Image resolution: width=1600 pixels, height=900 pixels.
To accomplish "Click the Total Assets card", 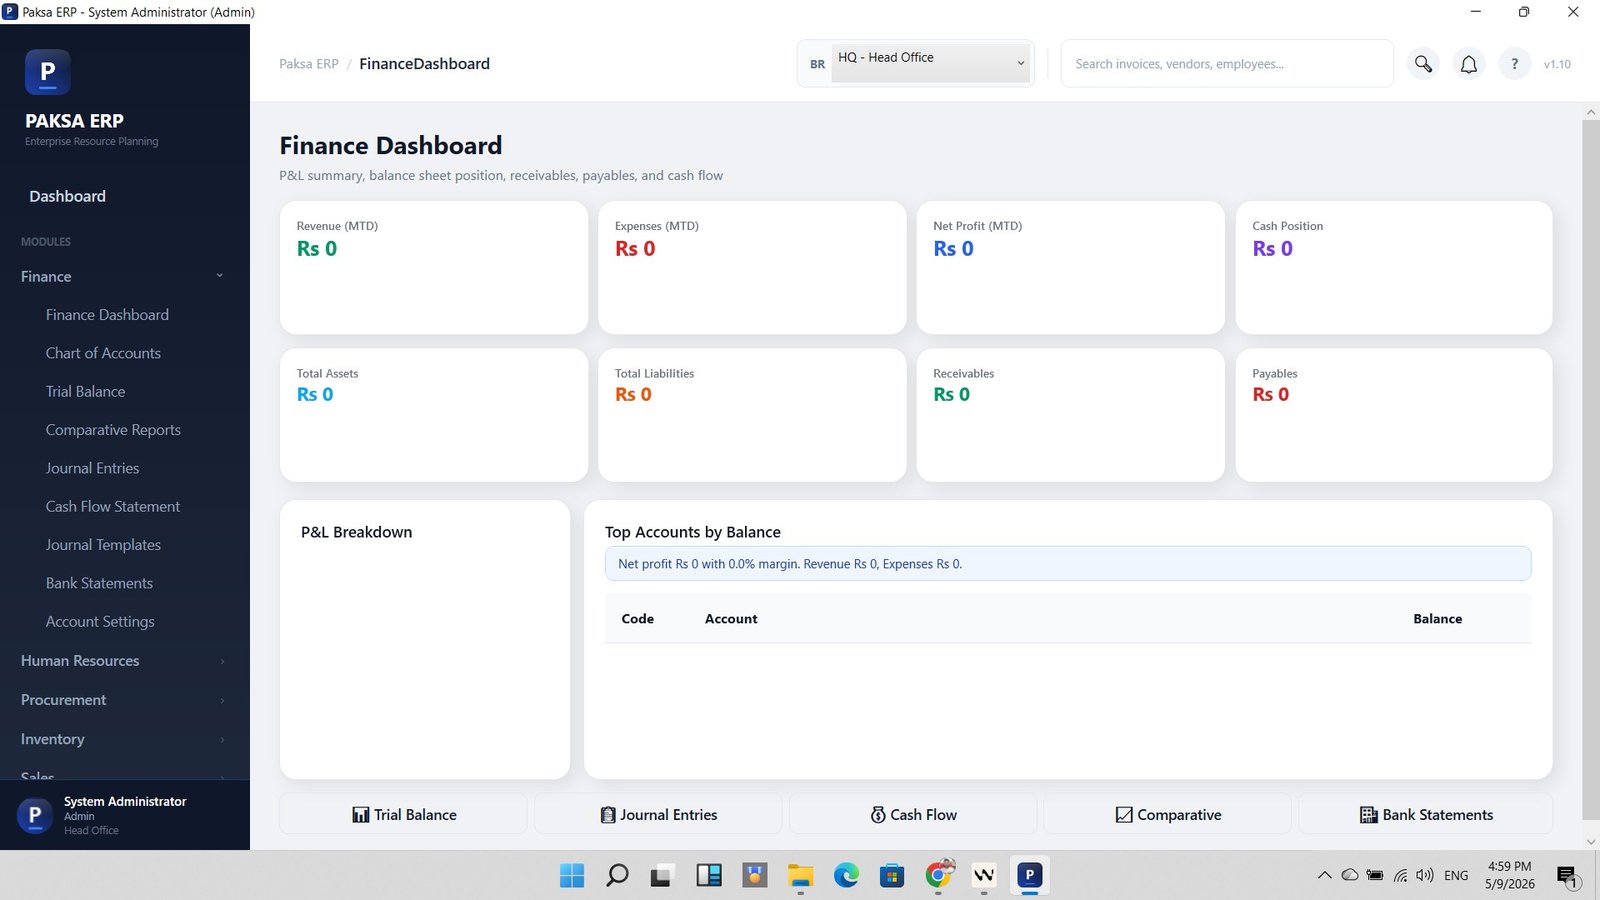I will (x=434, y=415).
